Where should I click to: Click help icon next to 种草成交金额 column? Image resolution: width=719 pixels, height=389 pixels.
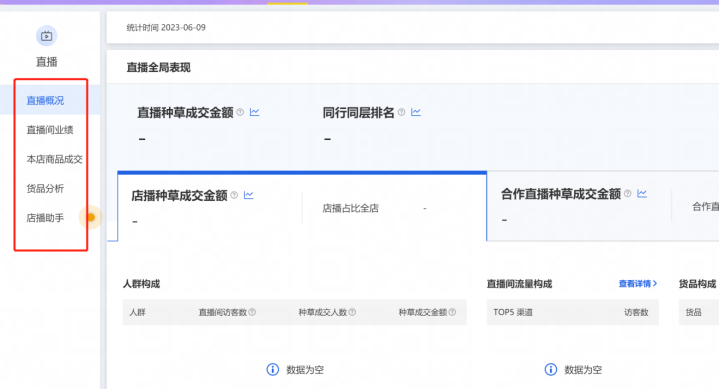coord(452,312)
